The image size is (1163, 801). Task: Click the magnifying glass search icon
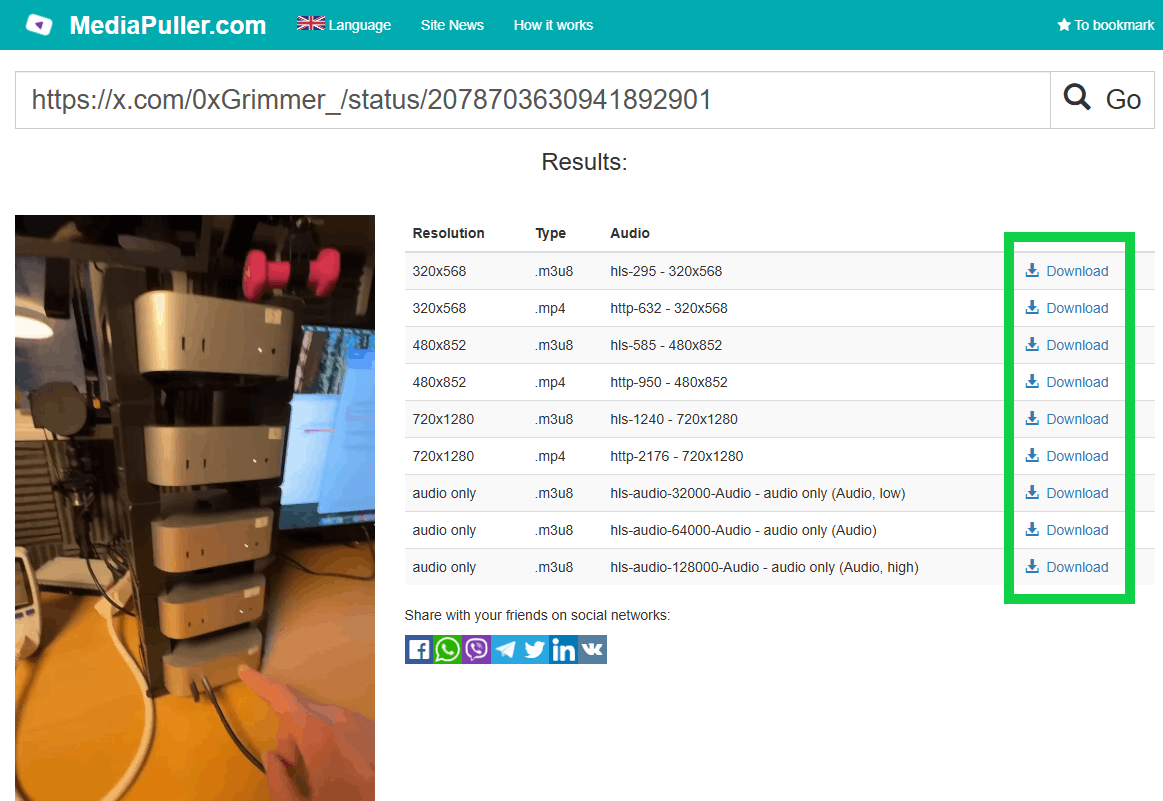click(1077, 97)
